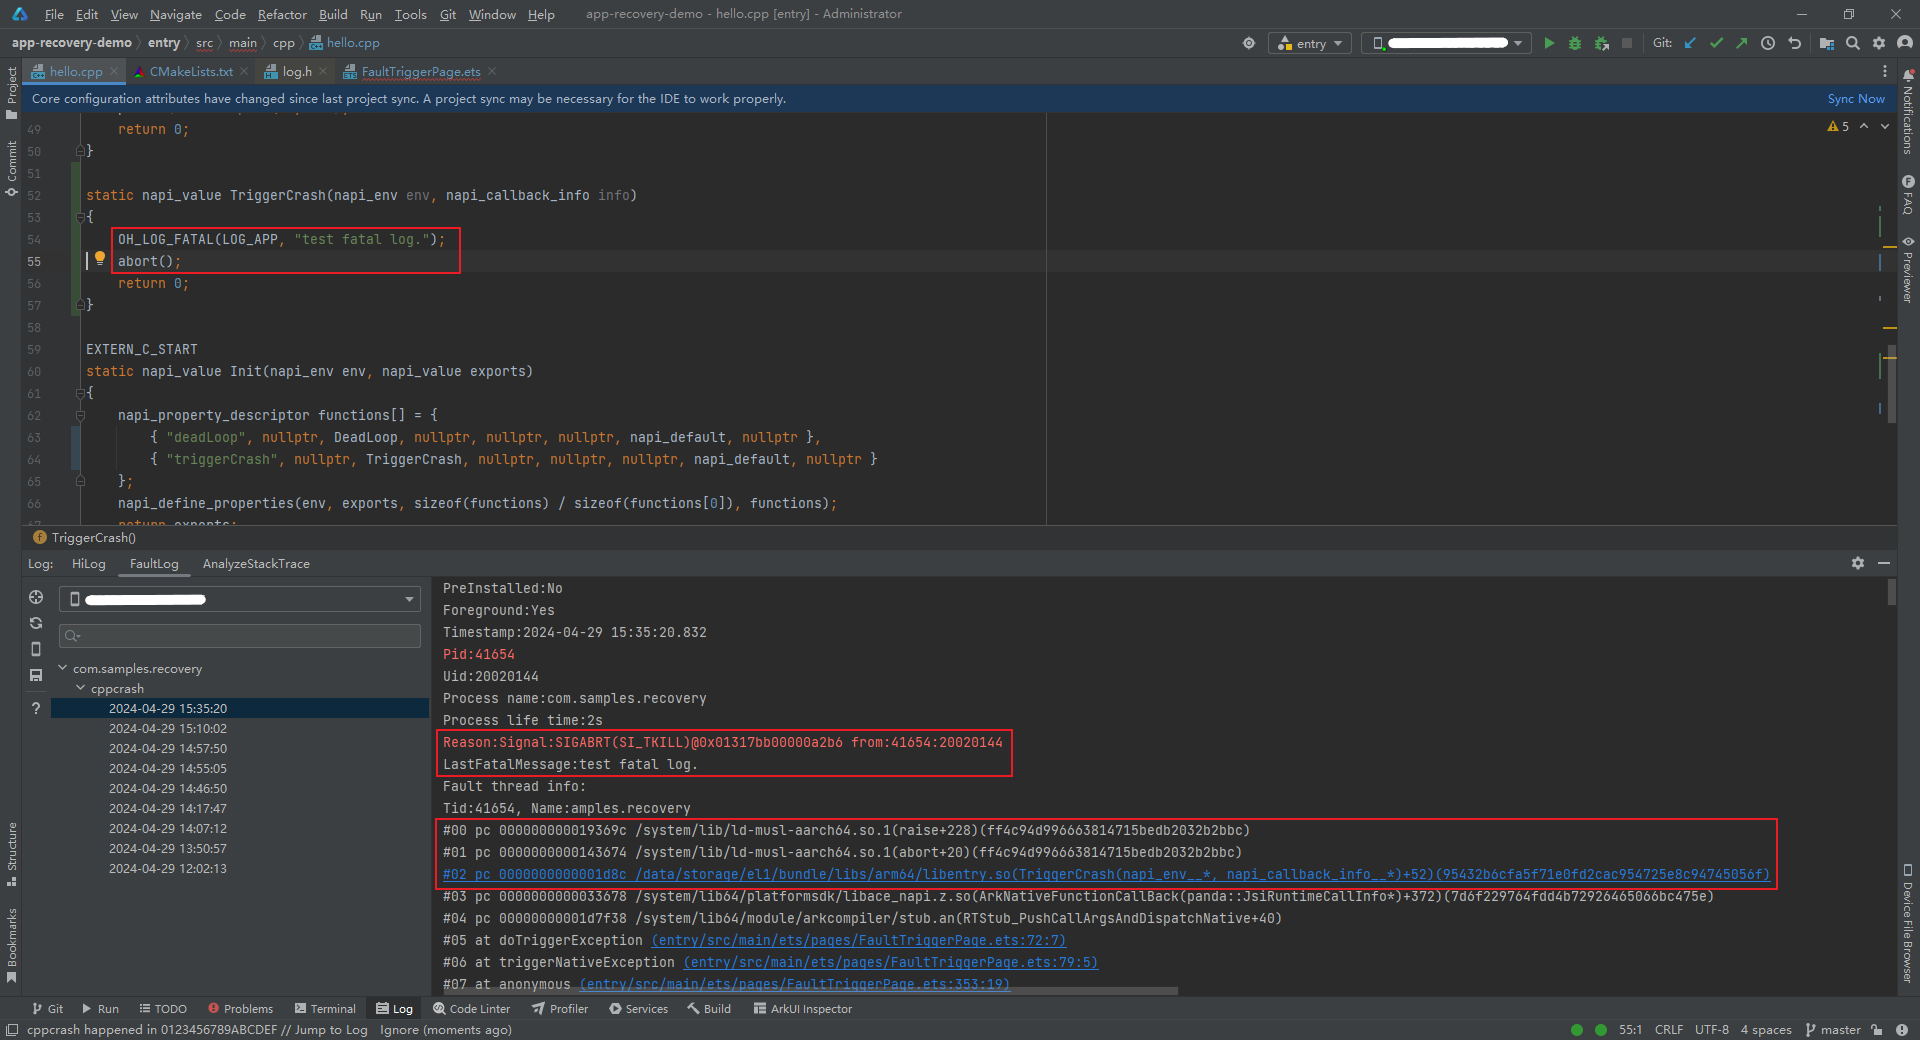Click the refresh icon in FaultLog panel
This screenshot has width=1920, height=1040.
pos(36,623)
